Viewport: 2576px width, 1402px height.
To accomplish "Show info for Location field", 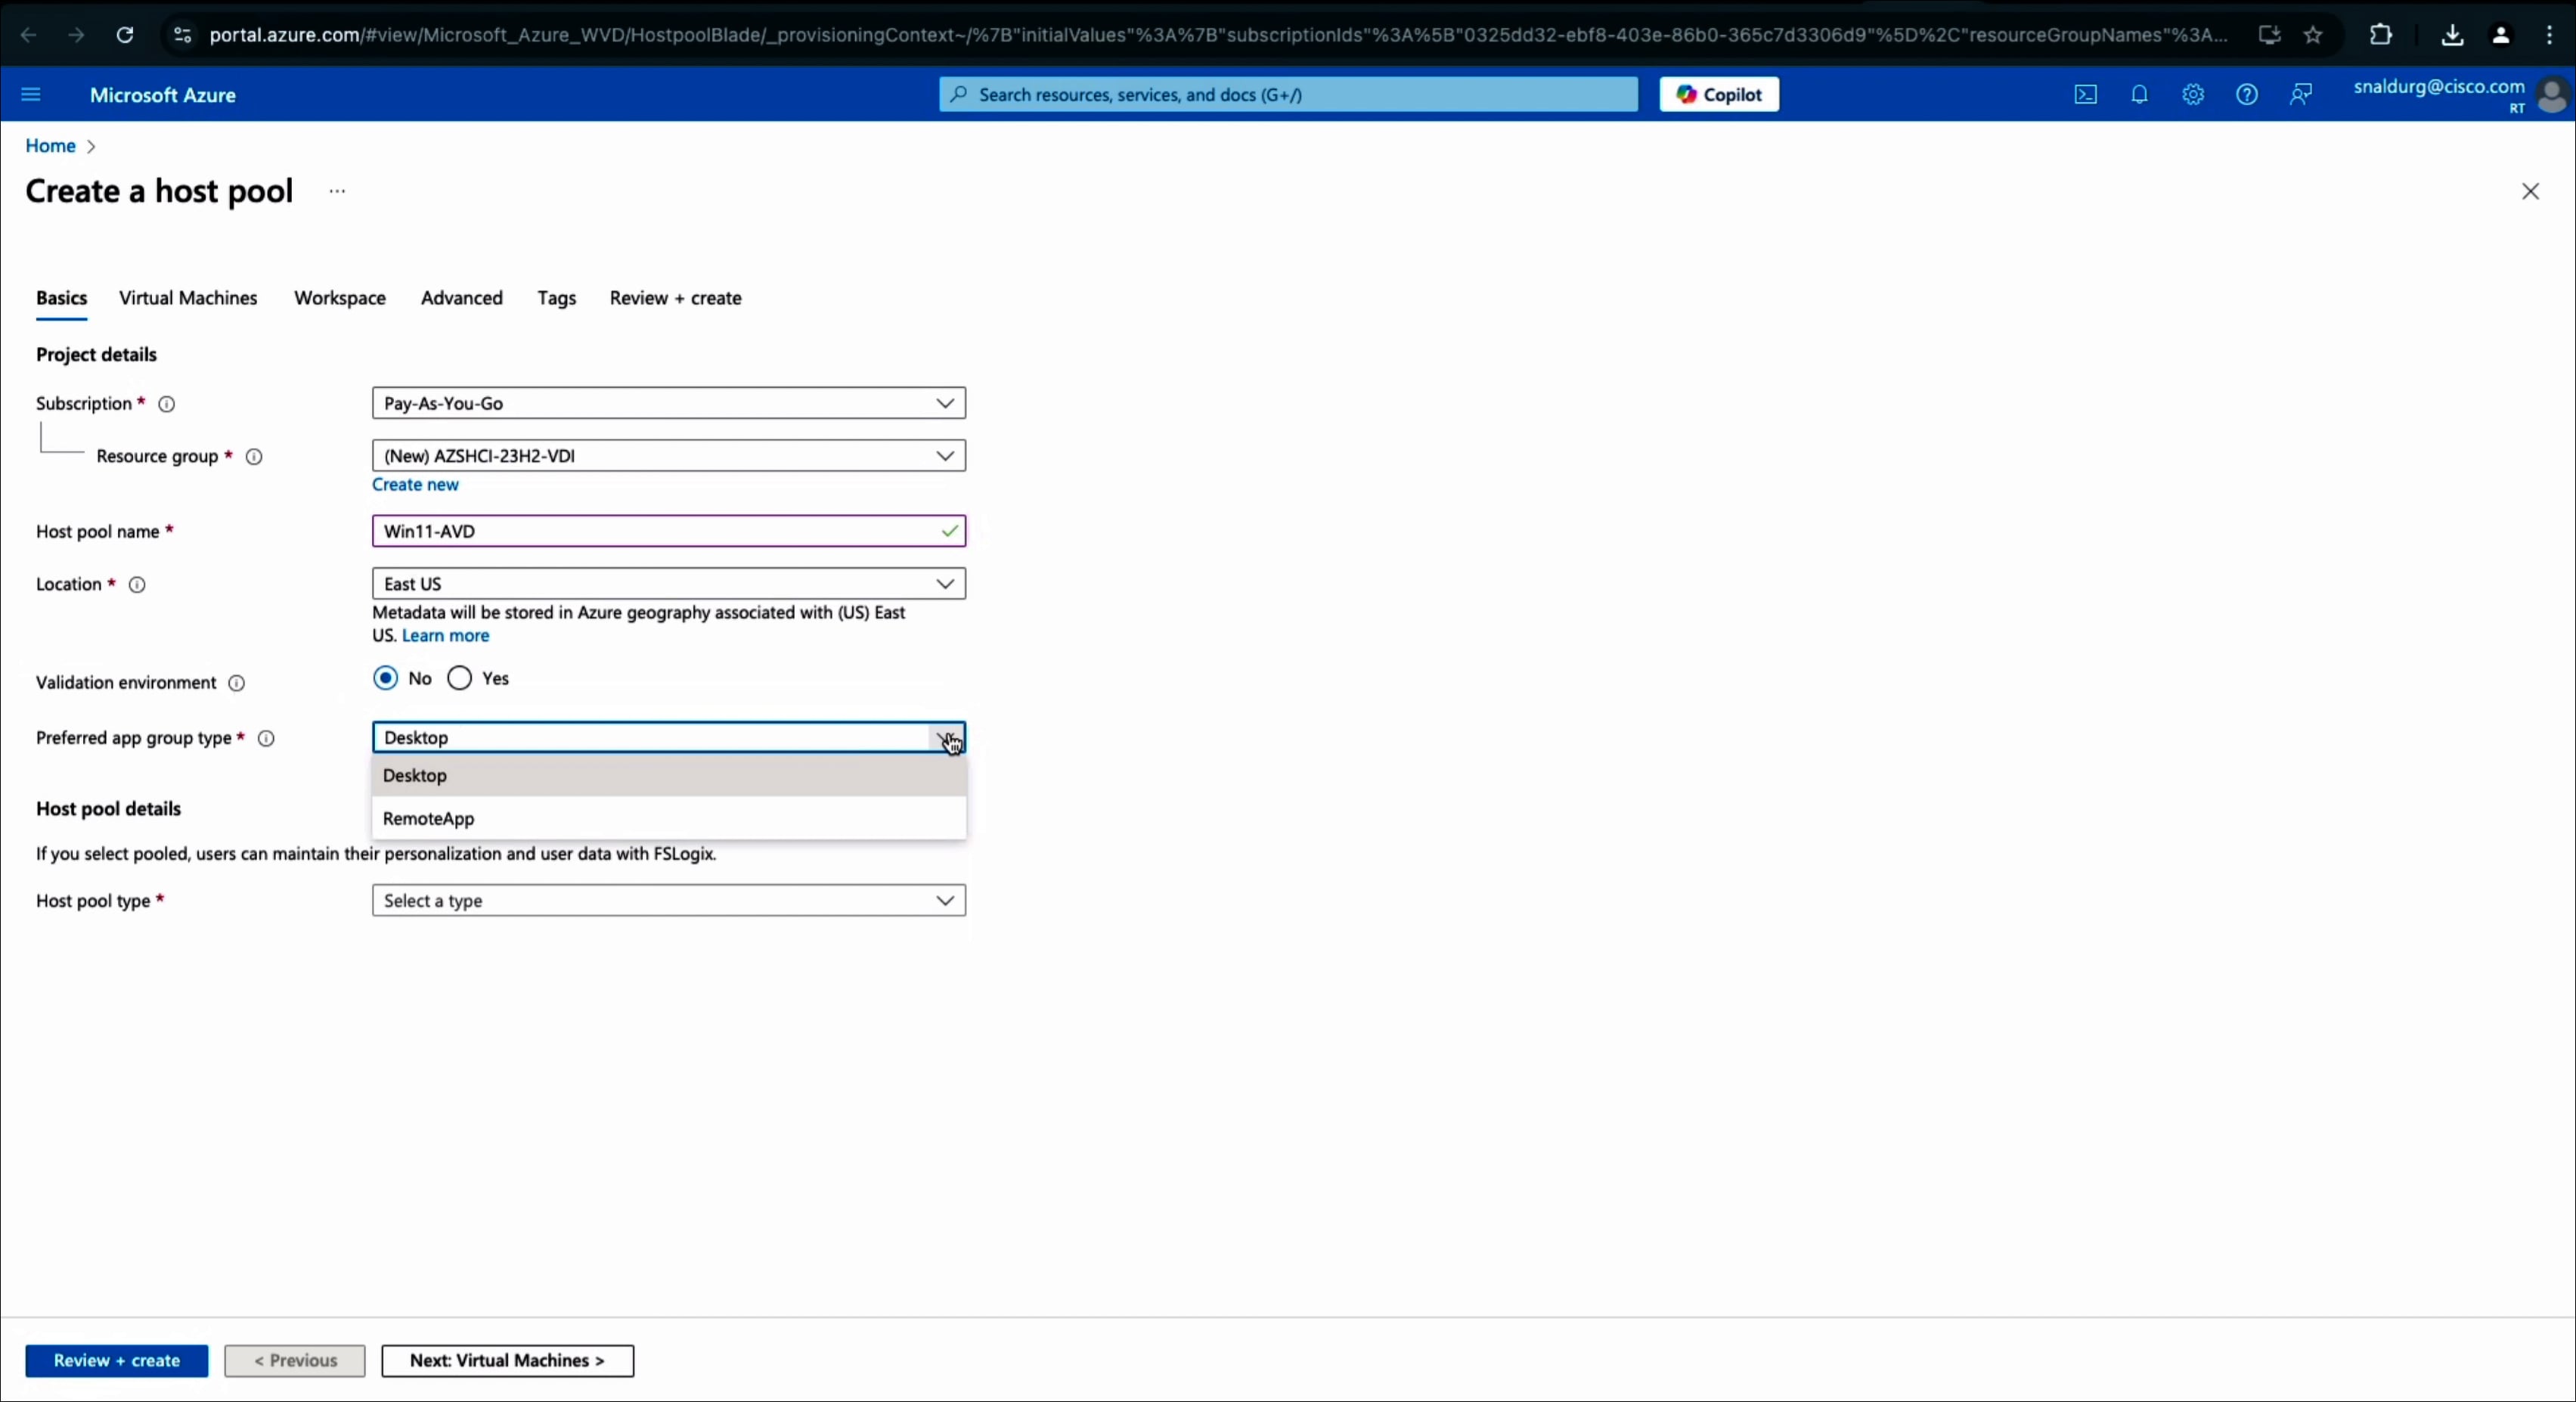I will coord(137,585).
